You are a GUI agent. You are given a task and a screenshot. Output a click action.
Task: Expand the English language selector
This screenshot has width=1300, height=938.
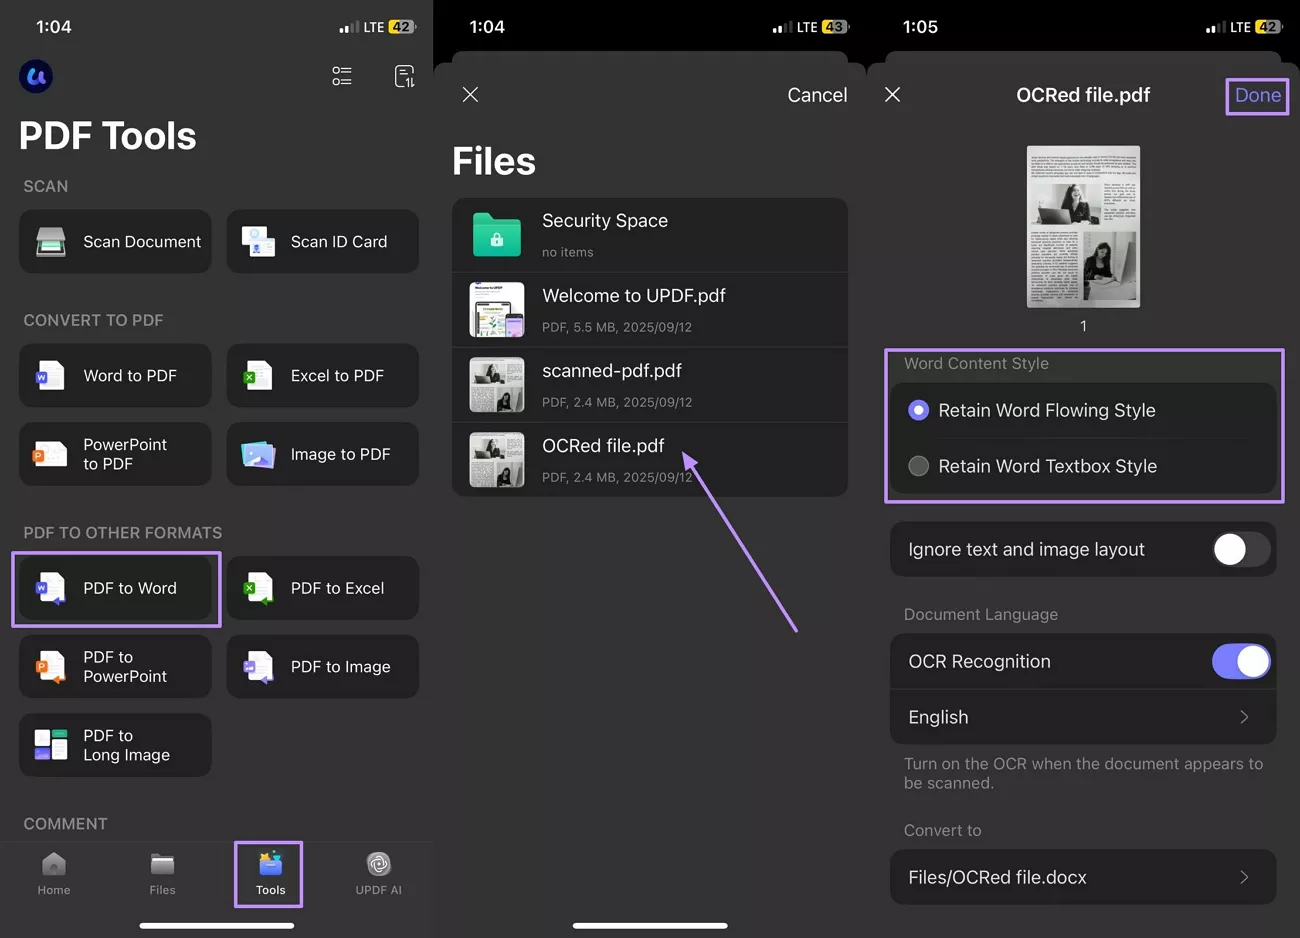tap(1083, 717)
